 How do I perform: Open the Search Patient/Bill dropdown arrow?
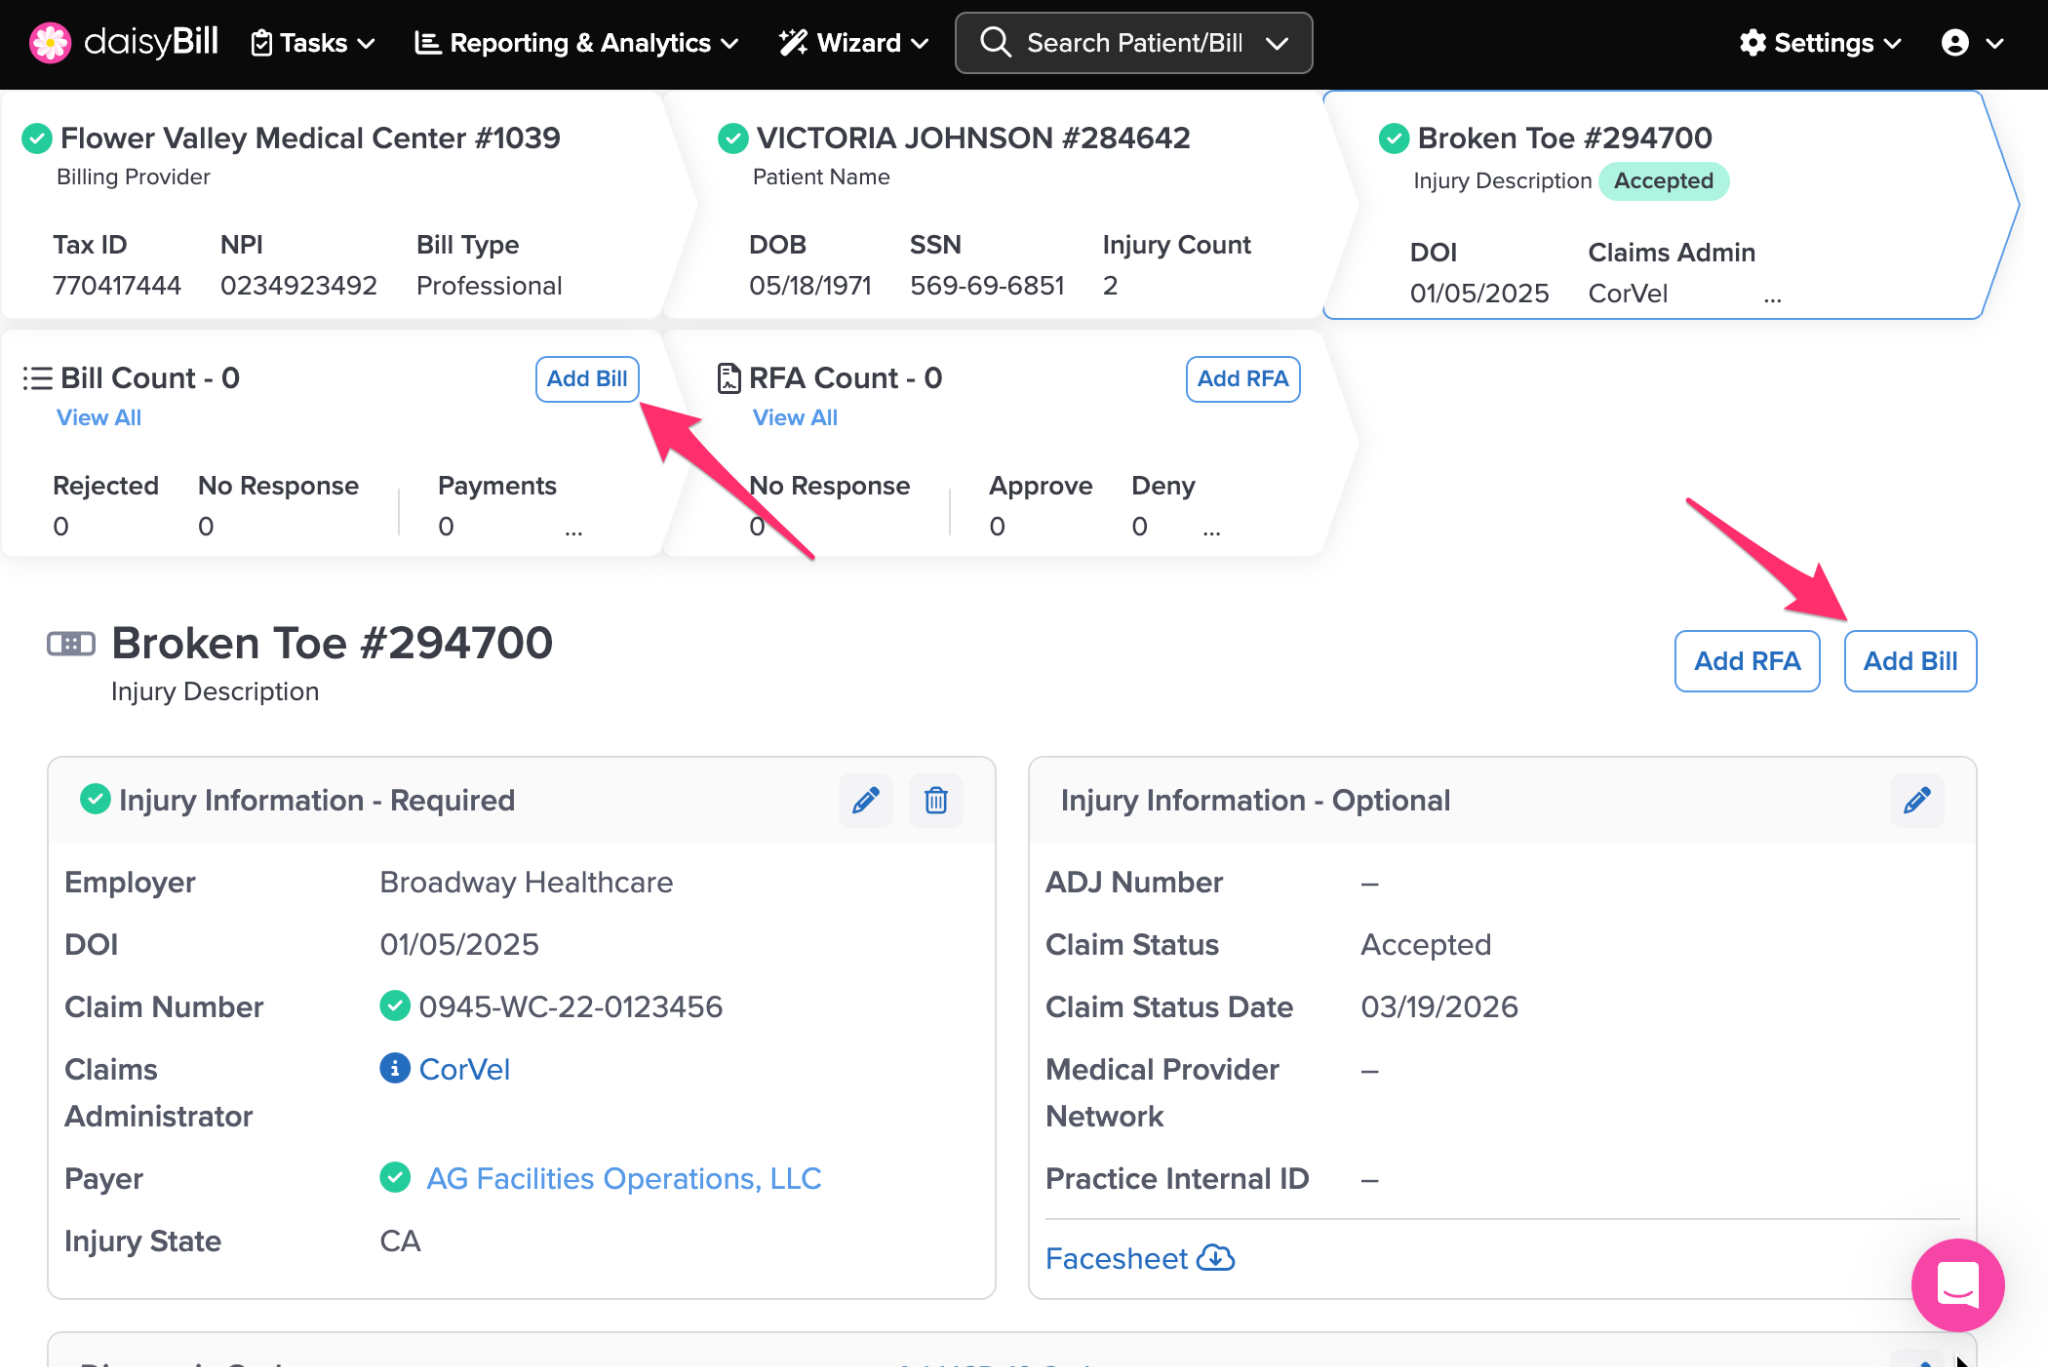(1277, 43)
